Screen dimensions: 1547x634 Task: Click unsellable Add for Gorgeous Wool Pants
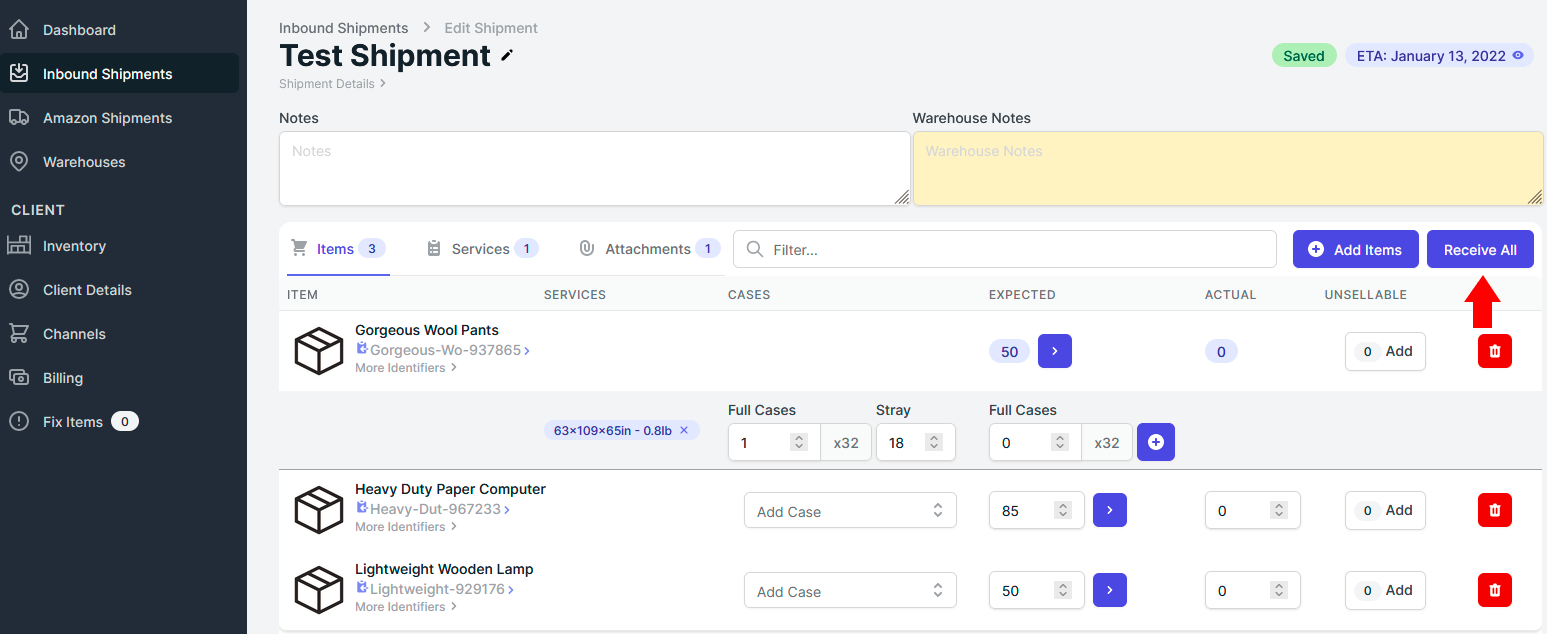tap(1385, 351)
